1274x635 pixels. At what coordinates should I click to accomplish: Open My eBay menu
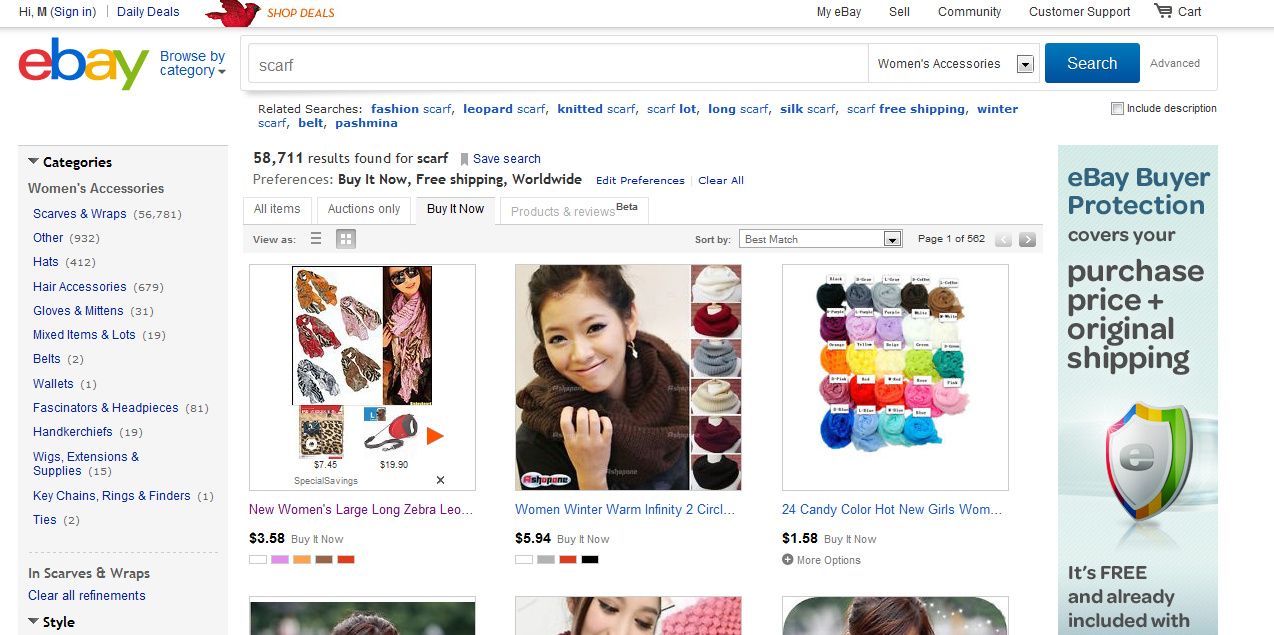838,12
